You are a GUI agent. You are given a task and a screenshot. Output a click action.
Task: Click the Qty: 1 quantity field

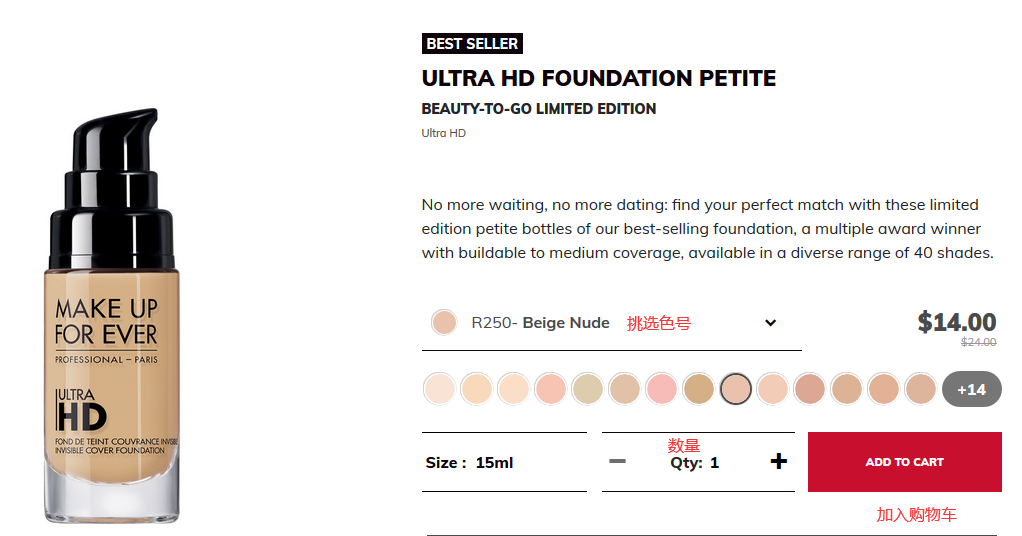(695, 462)
